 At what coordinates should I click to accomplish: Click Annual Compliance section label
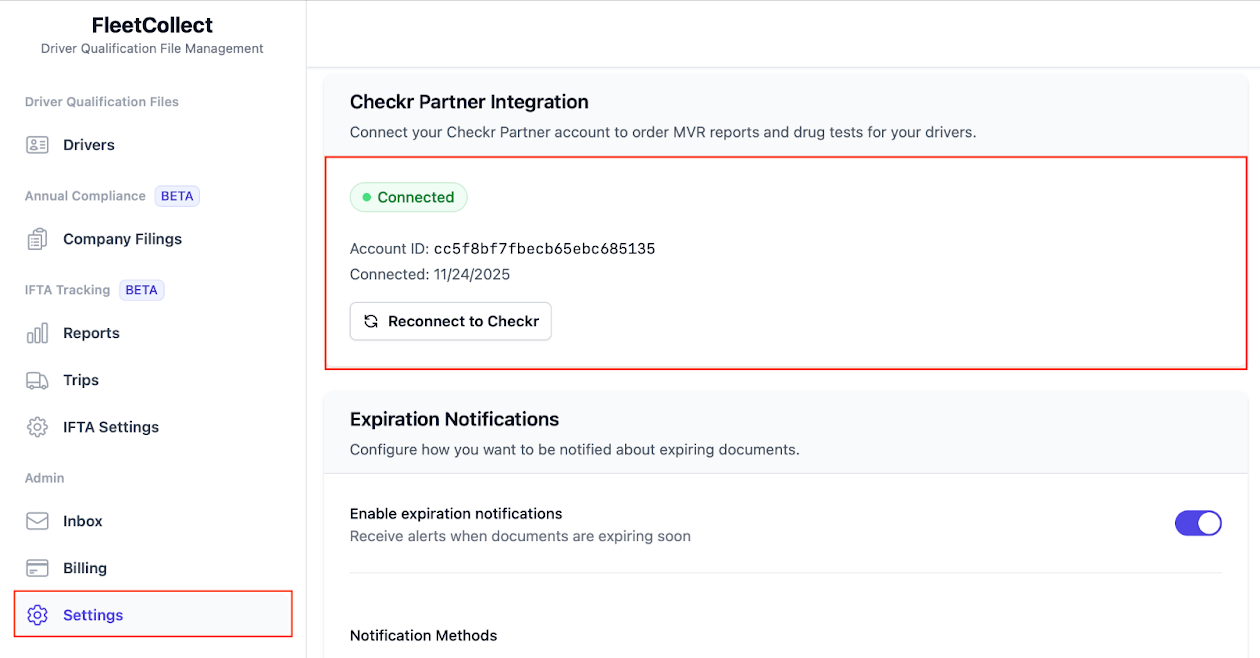85,196
